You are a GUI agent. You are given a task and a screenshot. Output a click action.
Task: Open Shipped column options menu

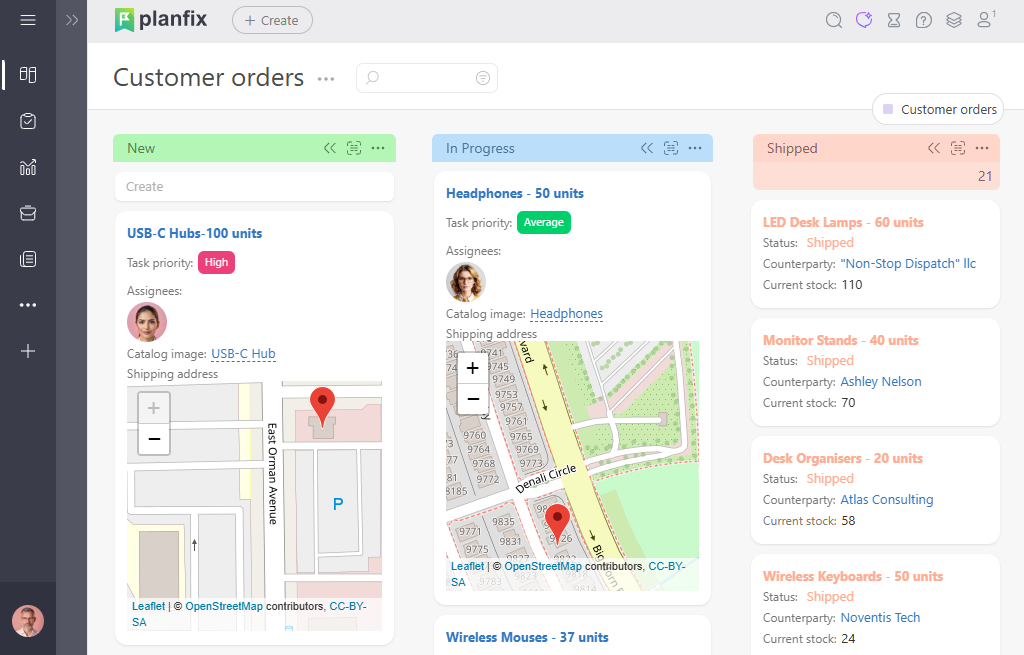[x=982, y=148]
